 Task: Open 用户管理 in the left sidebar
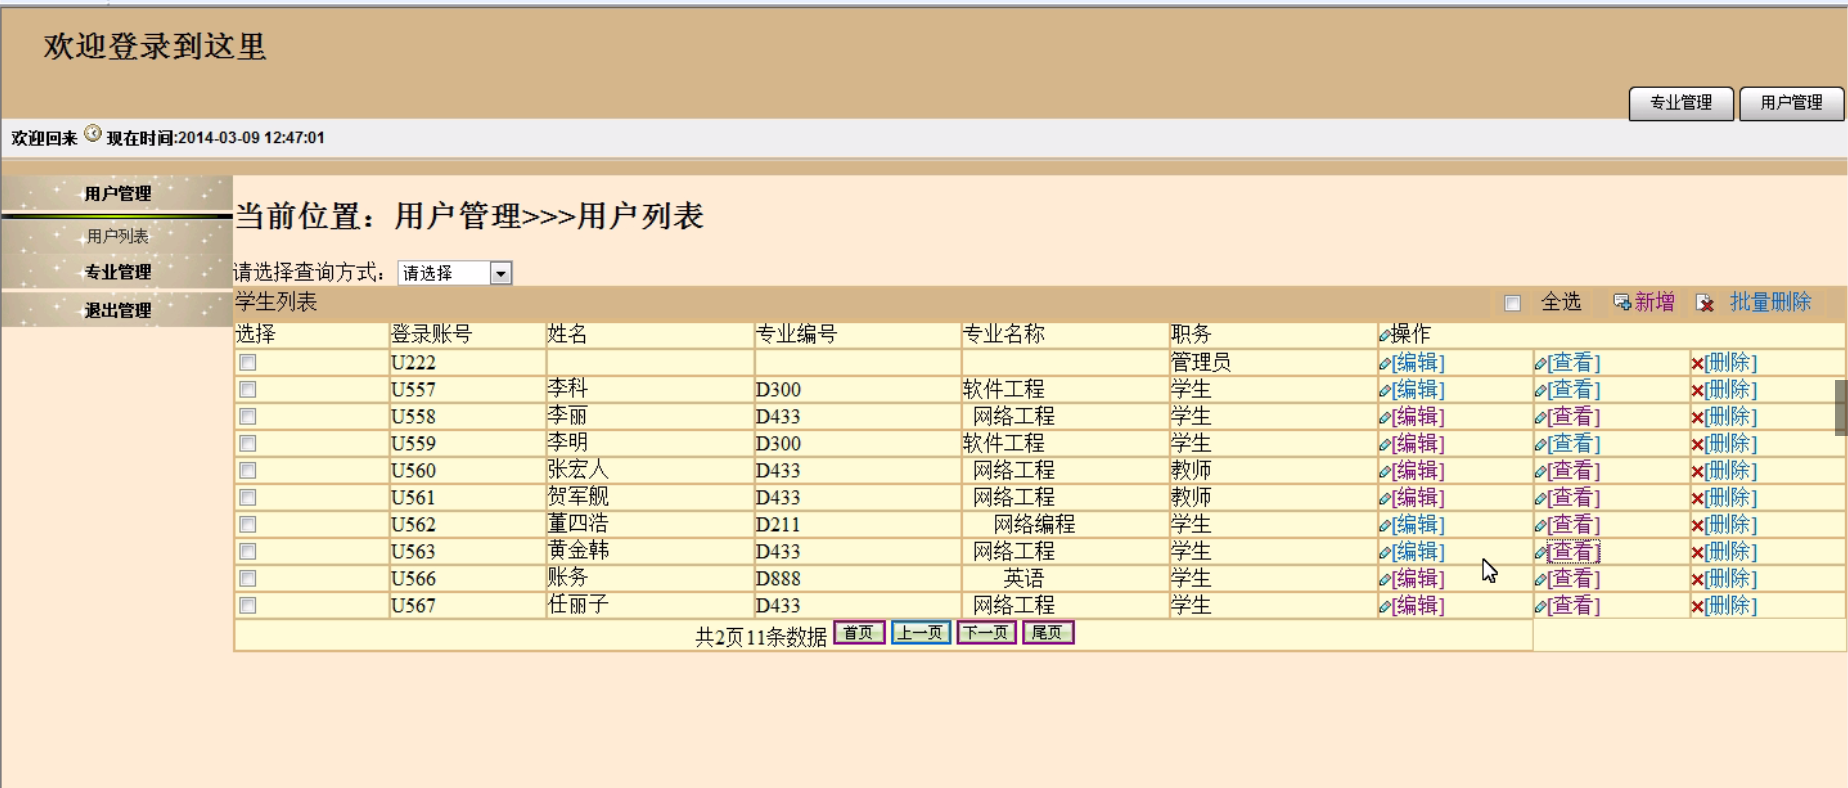click(117, 194)
